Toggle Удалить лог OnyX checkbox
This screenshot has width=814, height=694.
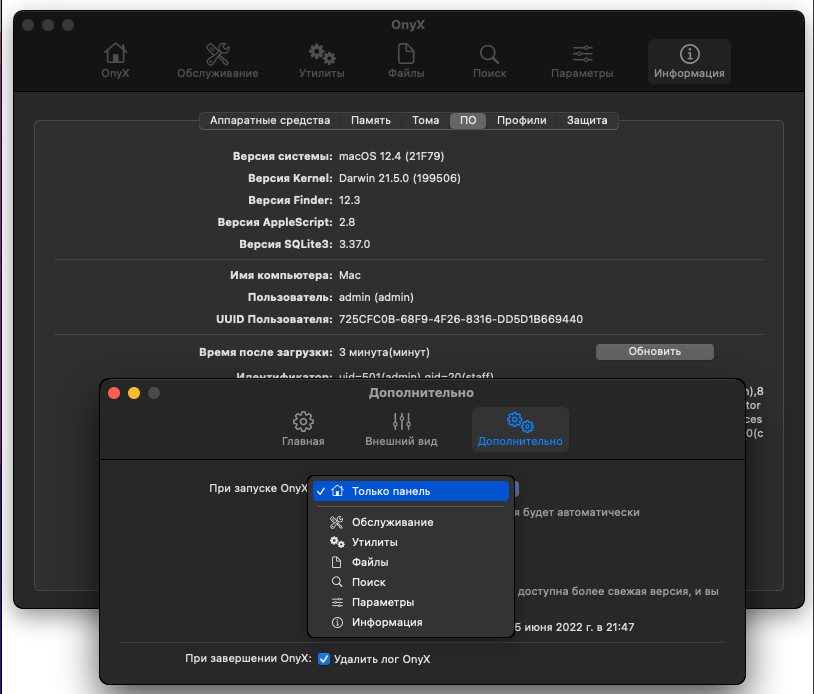coord(324,659)
